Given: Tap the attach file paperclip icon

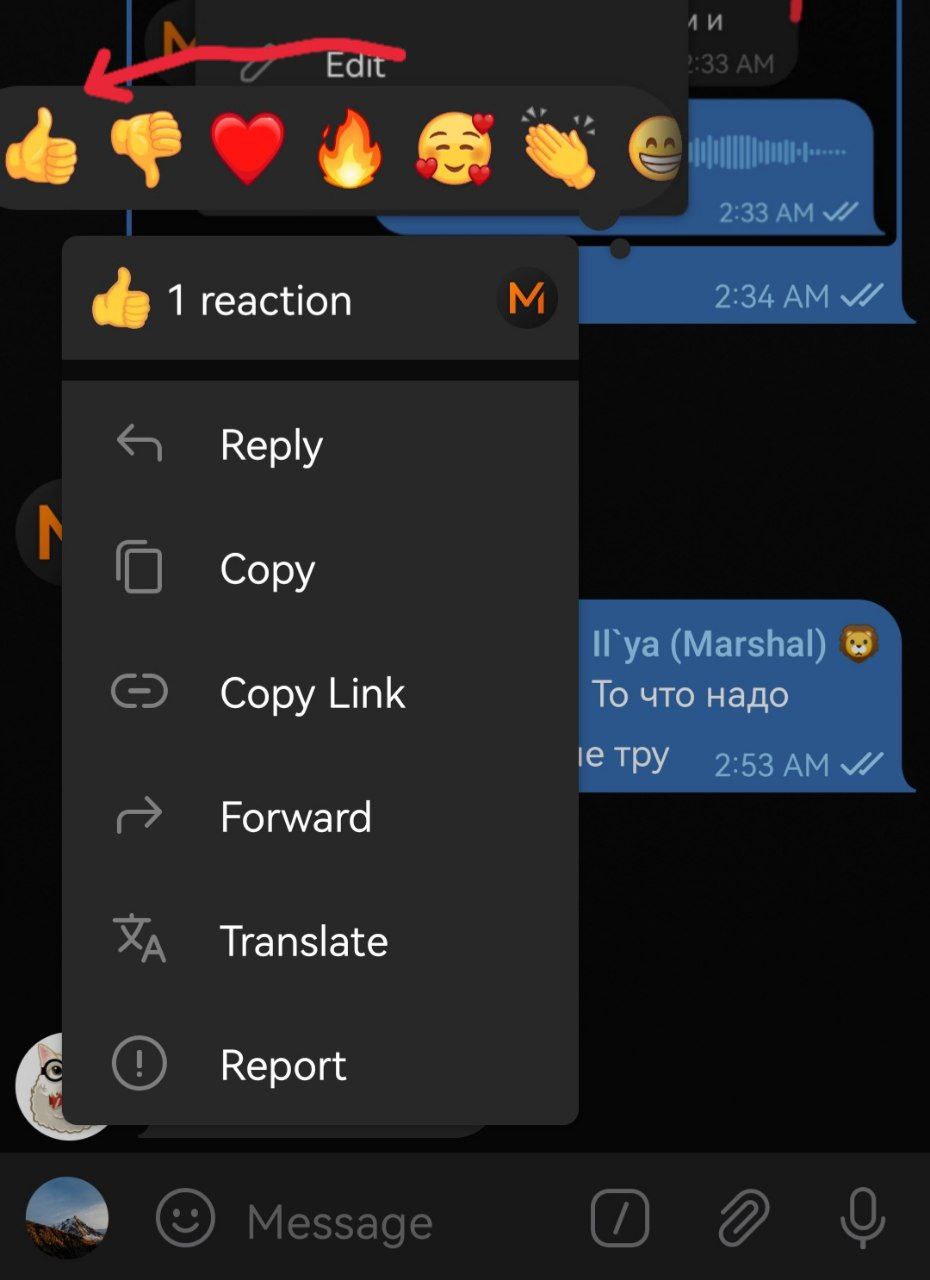Looking at the screenshot, I should pos(743,1218).
